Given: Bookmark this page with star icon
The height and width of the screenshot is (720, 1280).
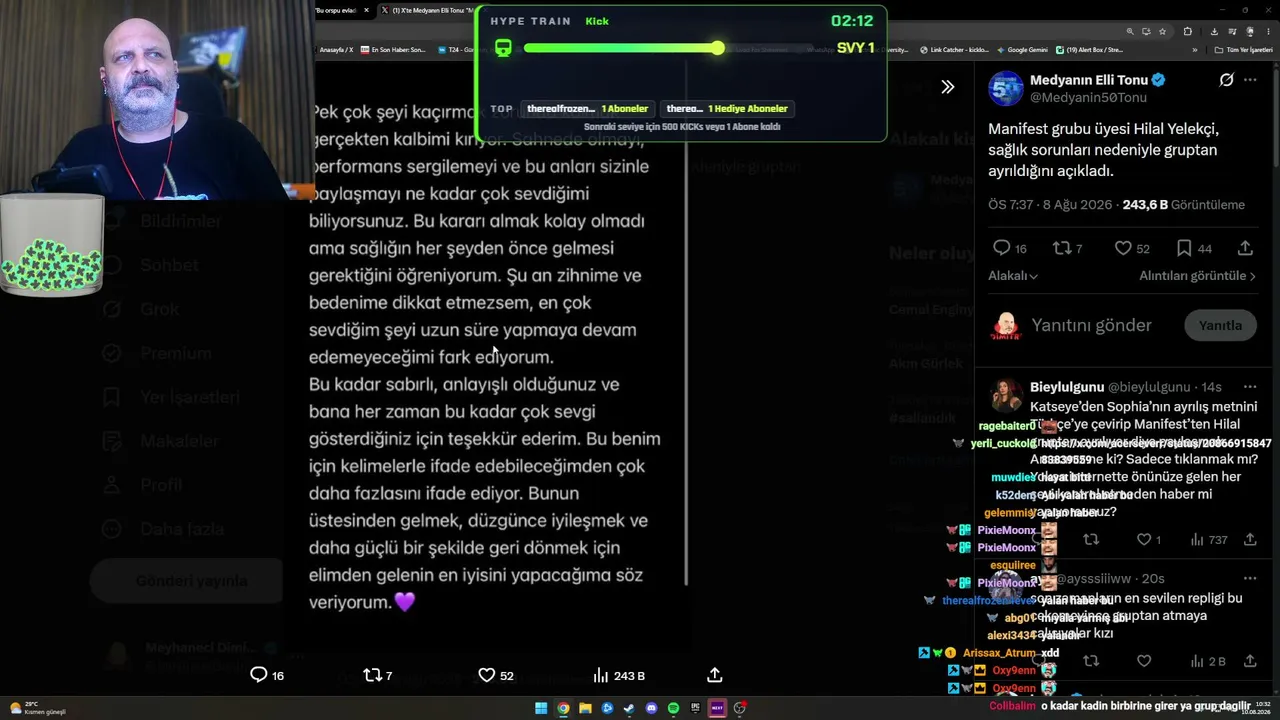Looking at the screenshot, I should coord(1162,31).
